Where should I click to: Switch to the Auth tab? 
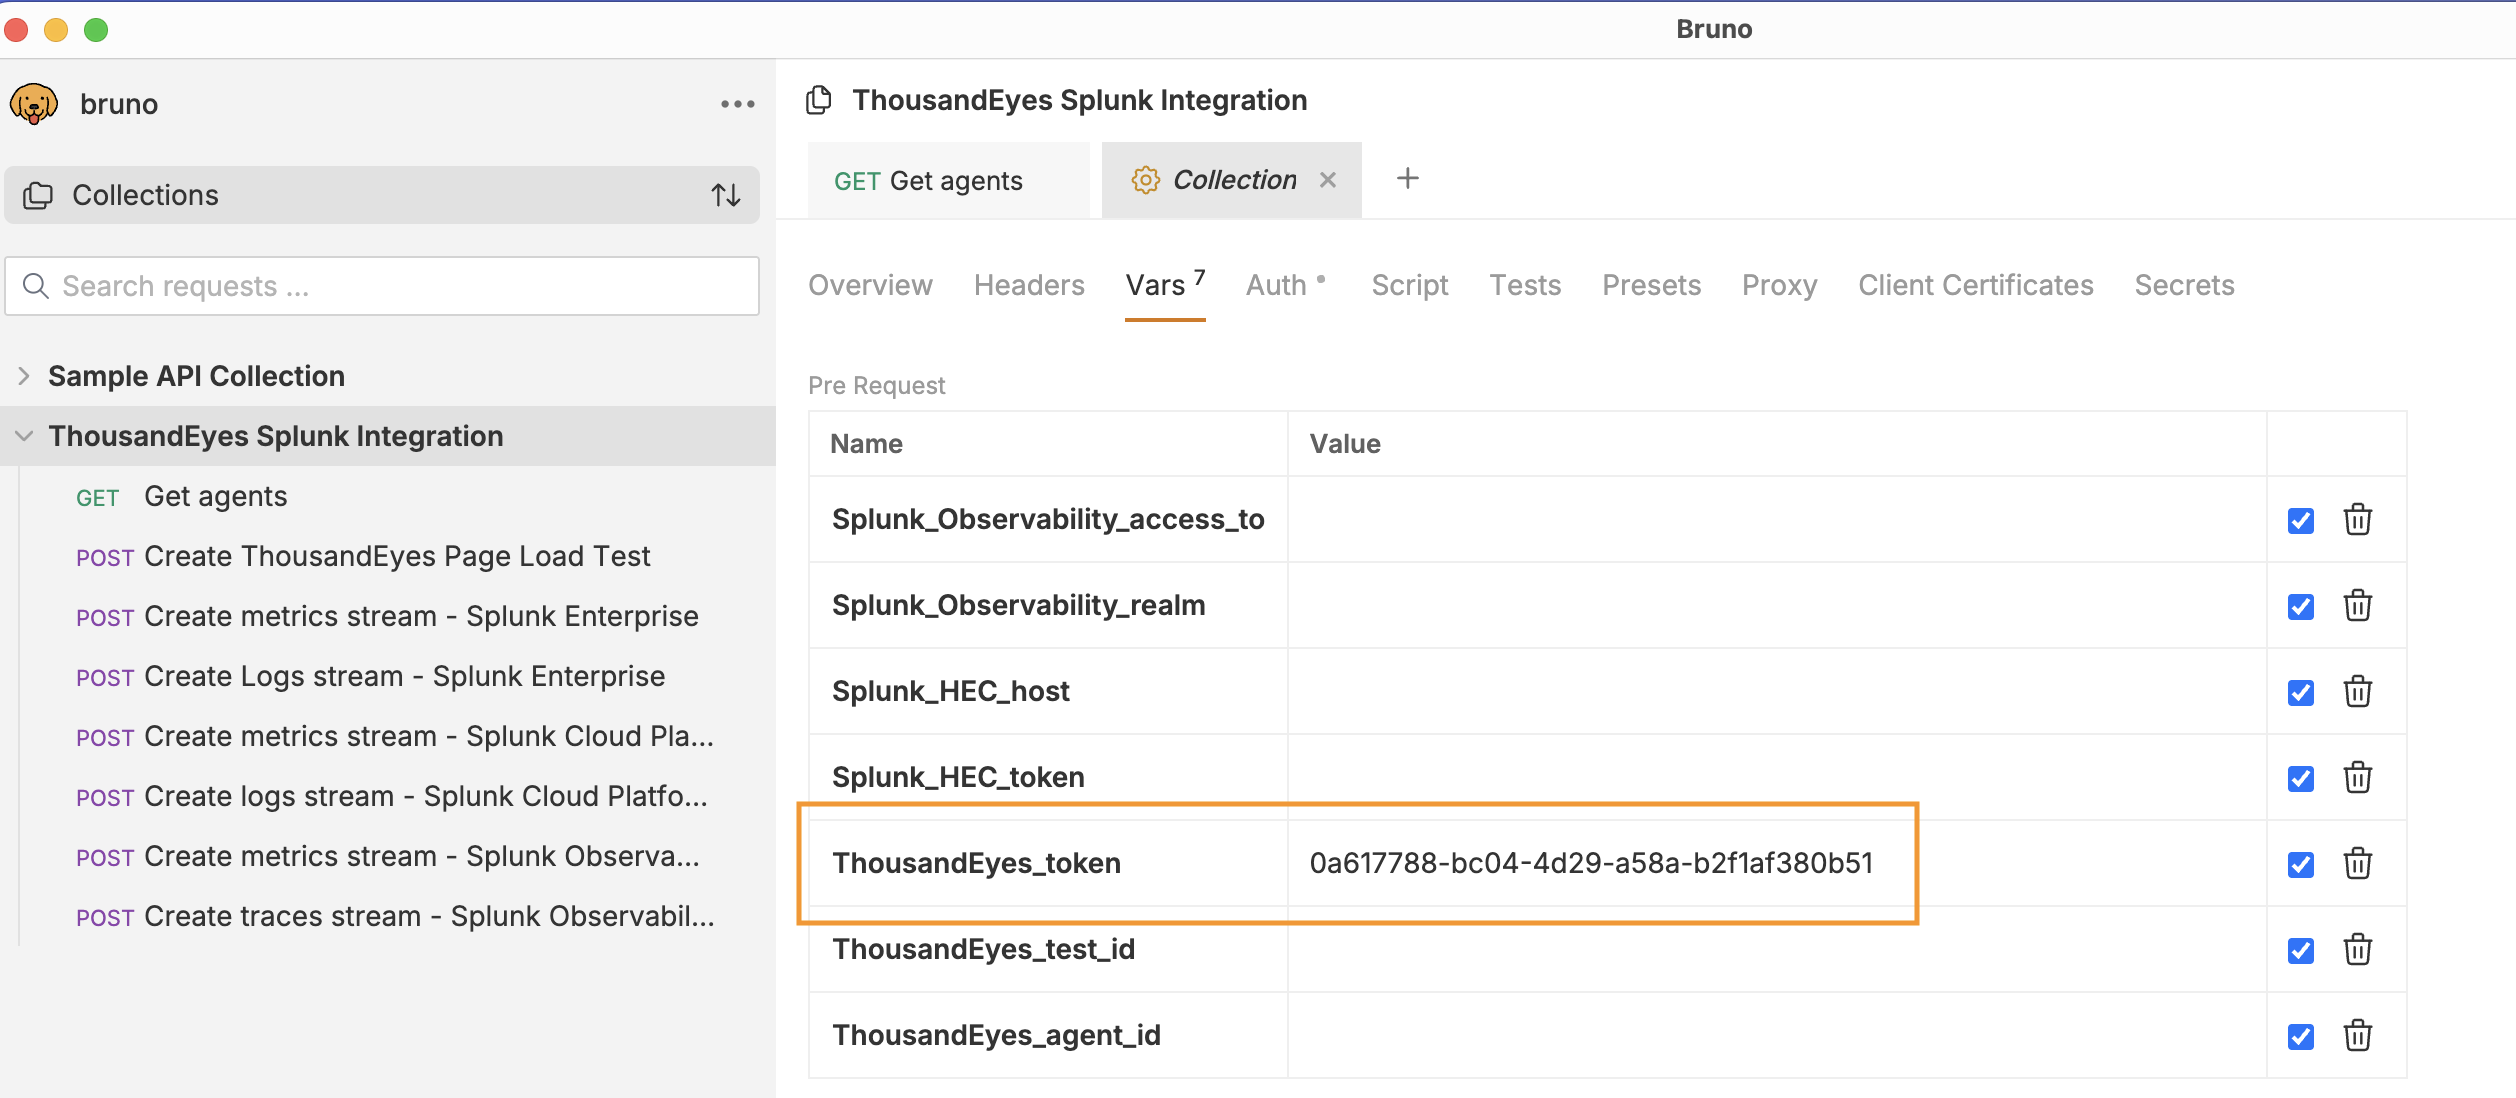point(1276,286)
